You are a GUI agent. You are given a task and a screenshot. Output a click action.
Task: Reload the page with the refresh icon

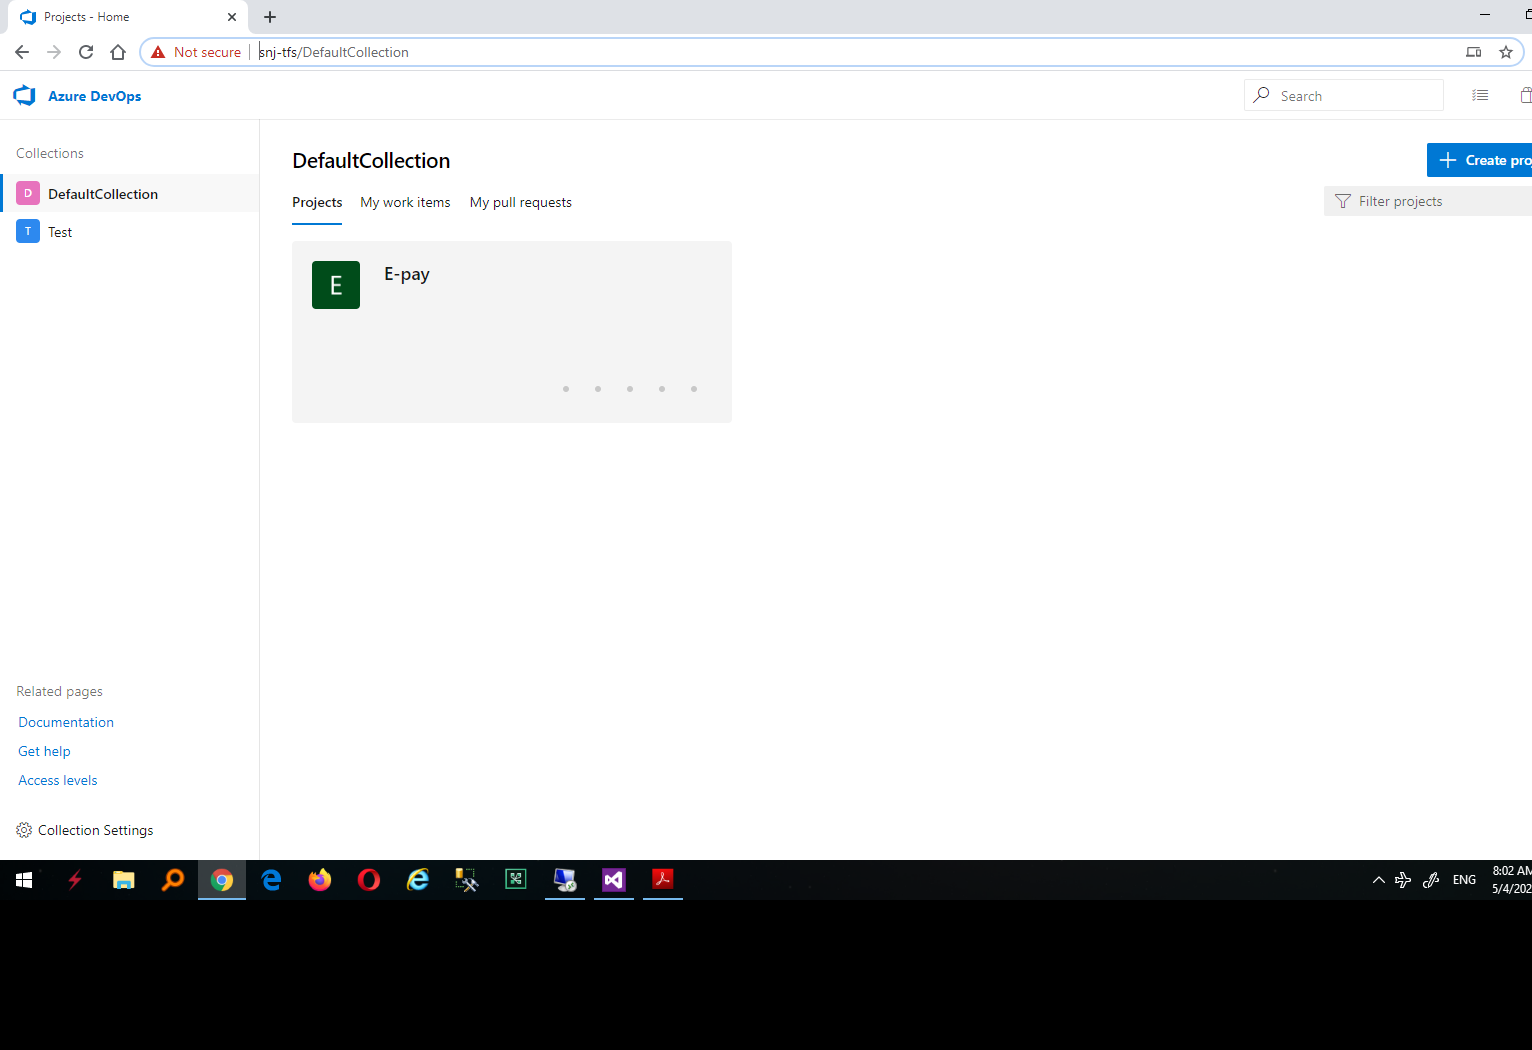(86, 52)
